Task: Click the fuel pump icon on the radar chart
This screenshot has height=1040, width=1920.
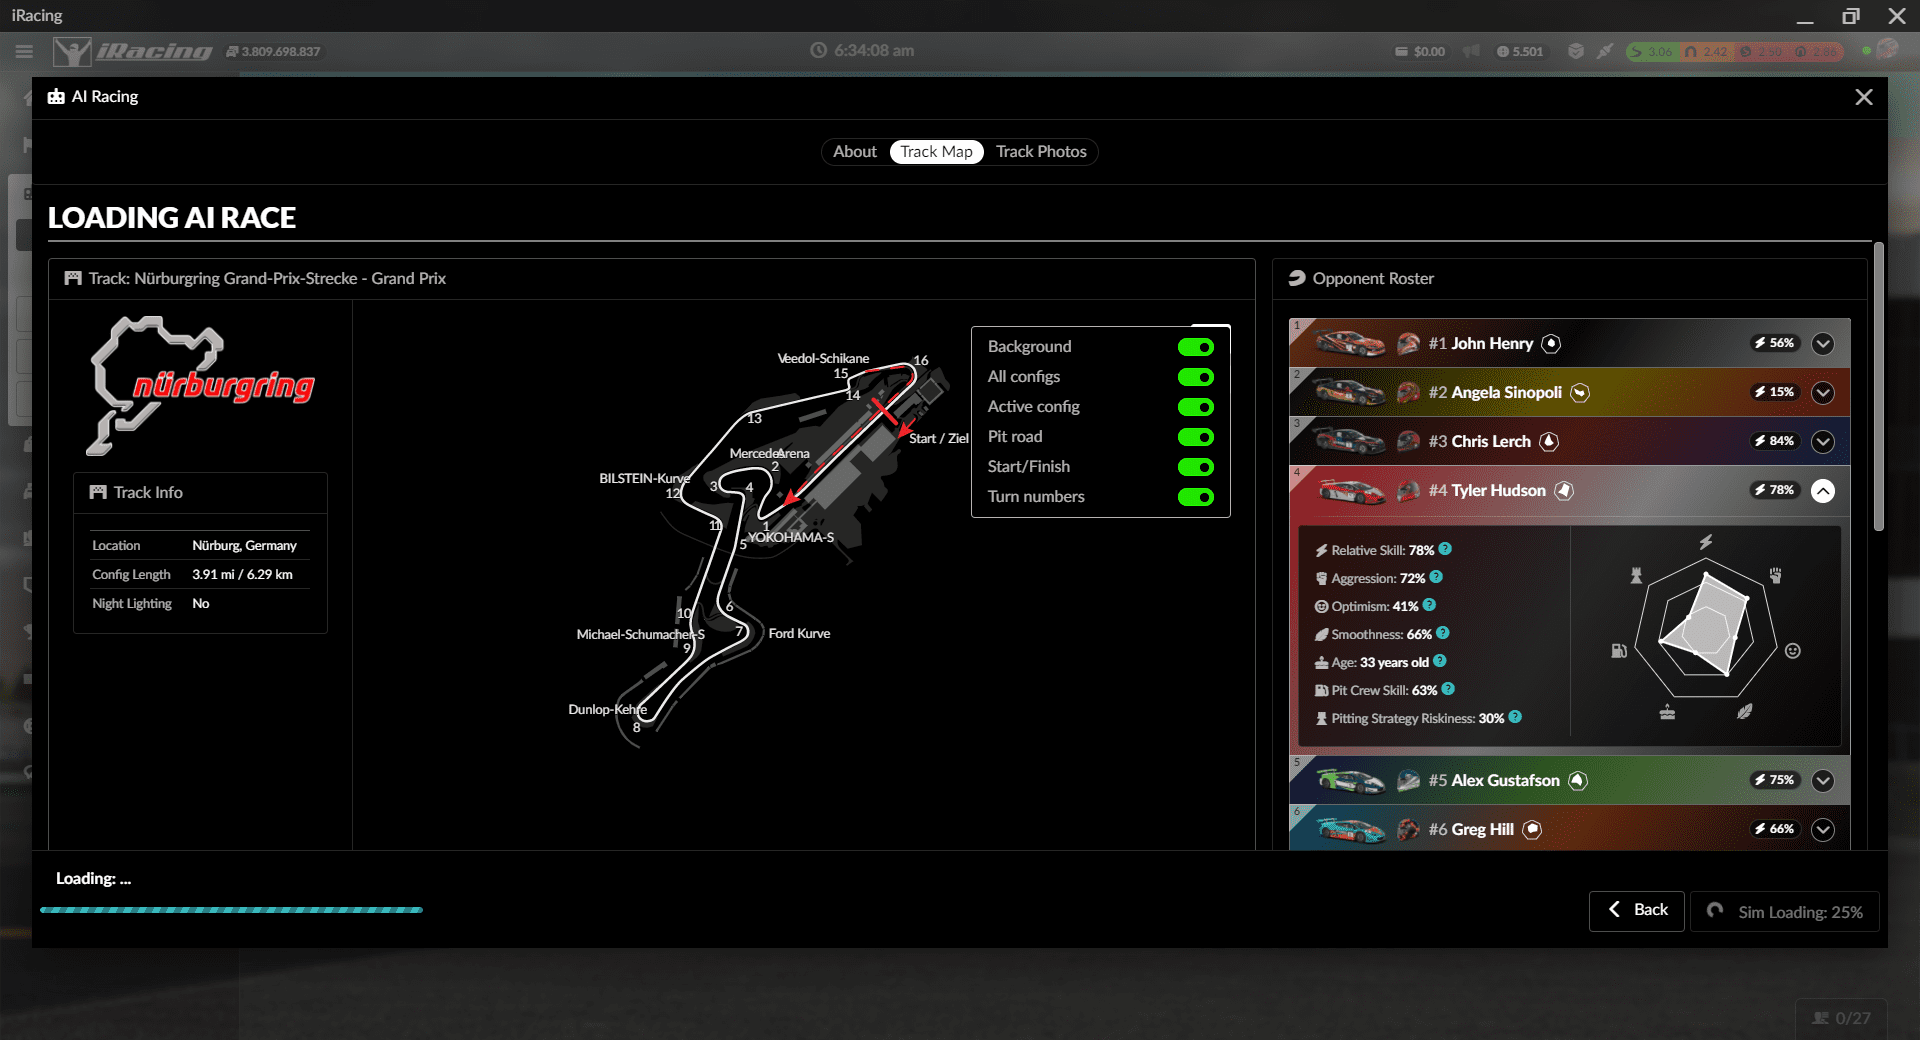Action: (x=1619, y=651)
